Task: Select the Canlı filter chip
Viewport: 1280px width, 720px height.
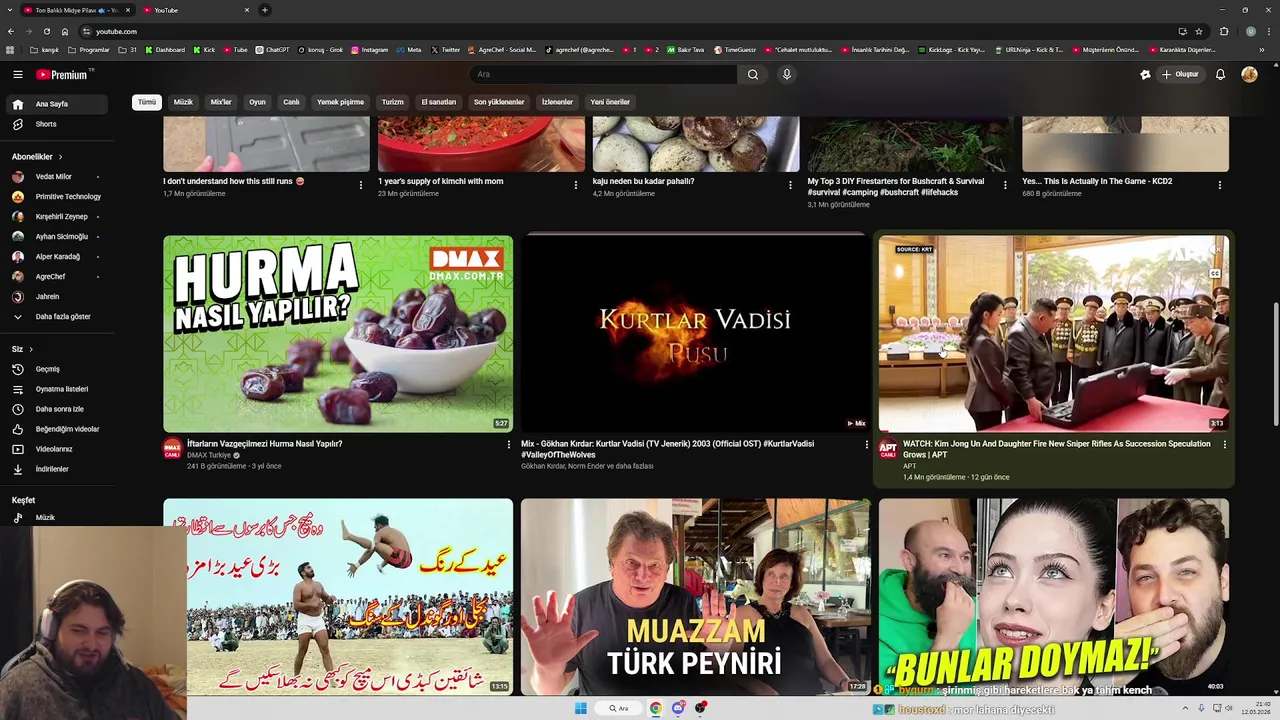Action: pyautogui.click(x=291, y=102)
